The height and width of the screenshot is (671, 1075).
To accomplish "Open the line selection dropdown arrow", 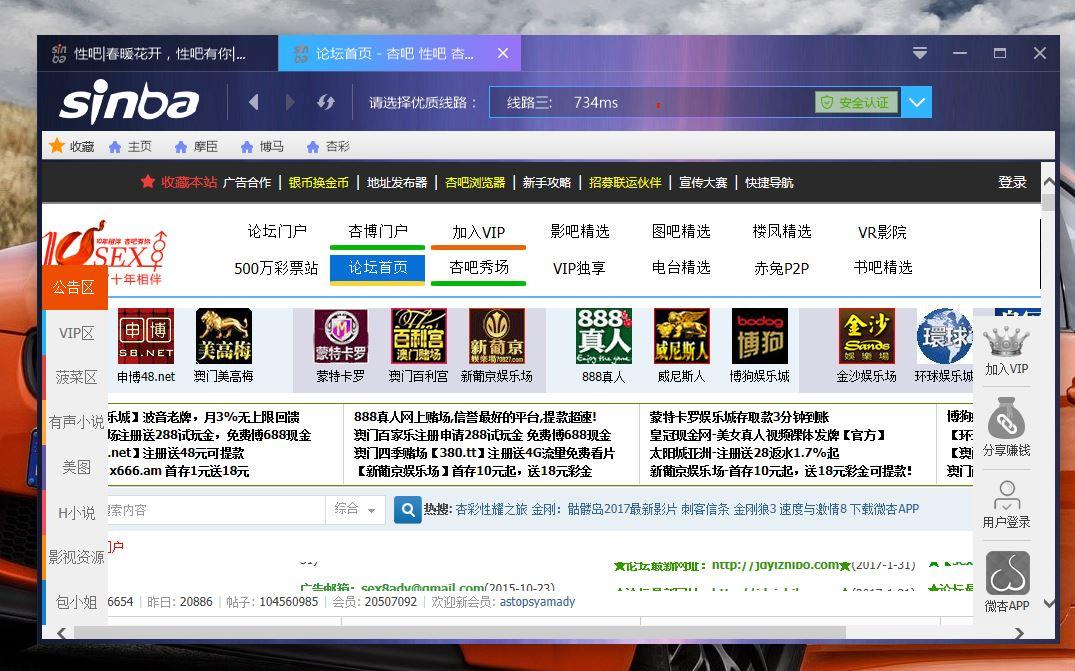I will click(x=917, y=102).
